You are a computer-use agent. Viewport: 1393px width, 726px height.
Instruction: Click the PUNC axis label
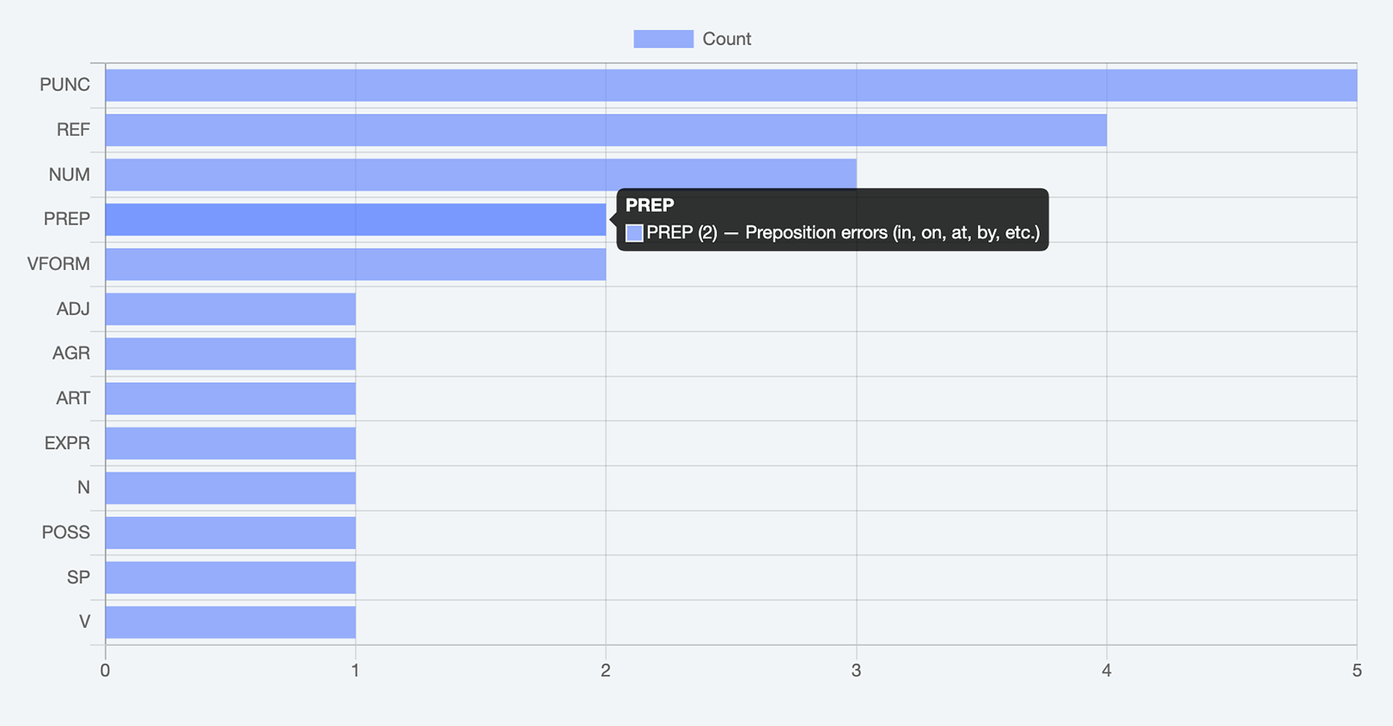tap(65, 85)
